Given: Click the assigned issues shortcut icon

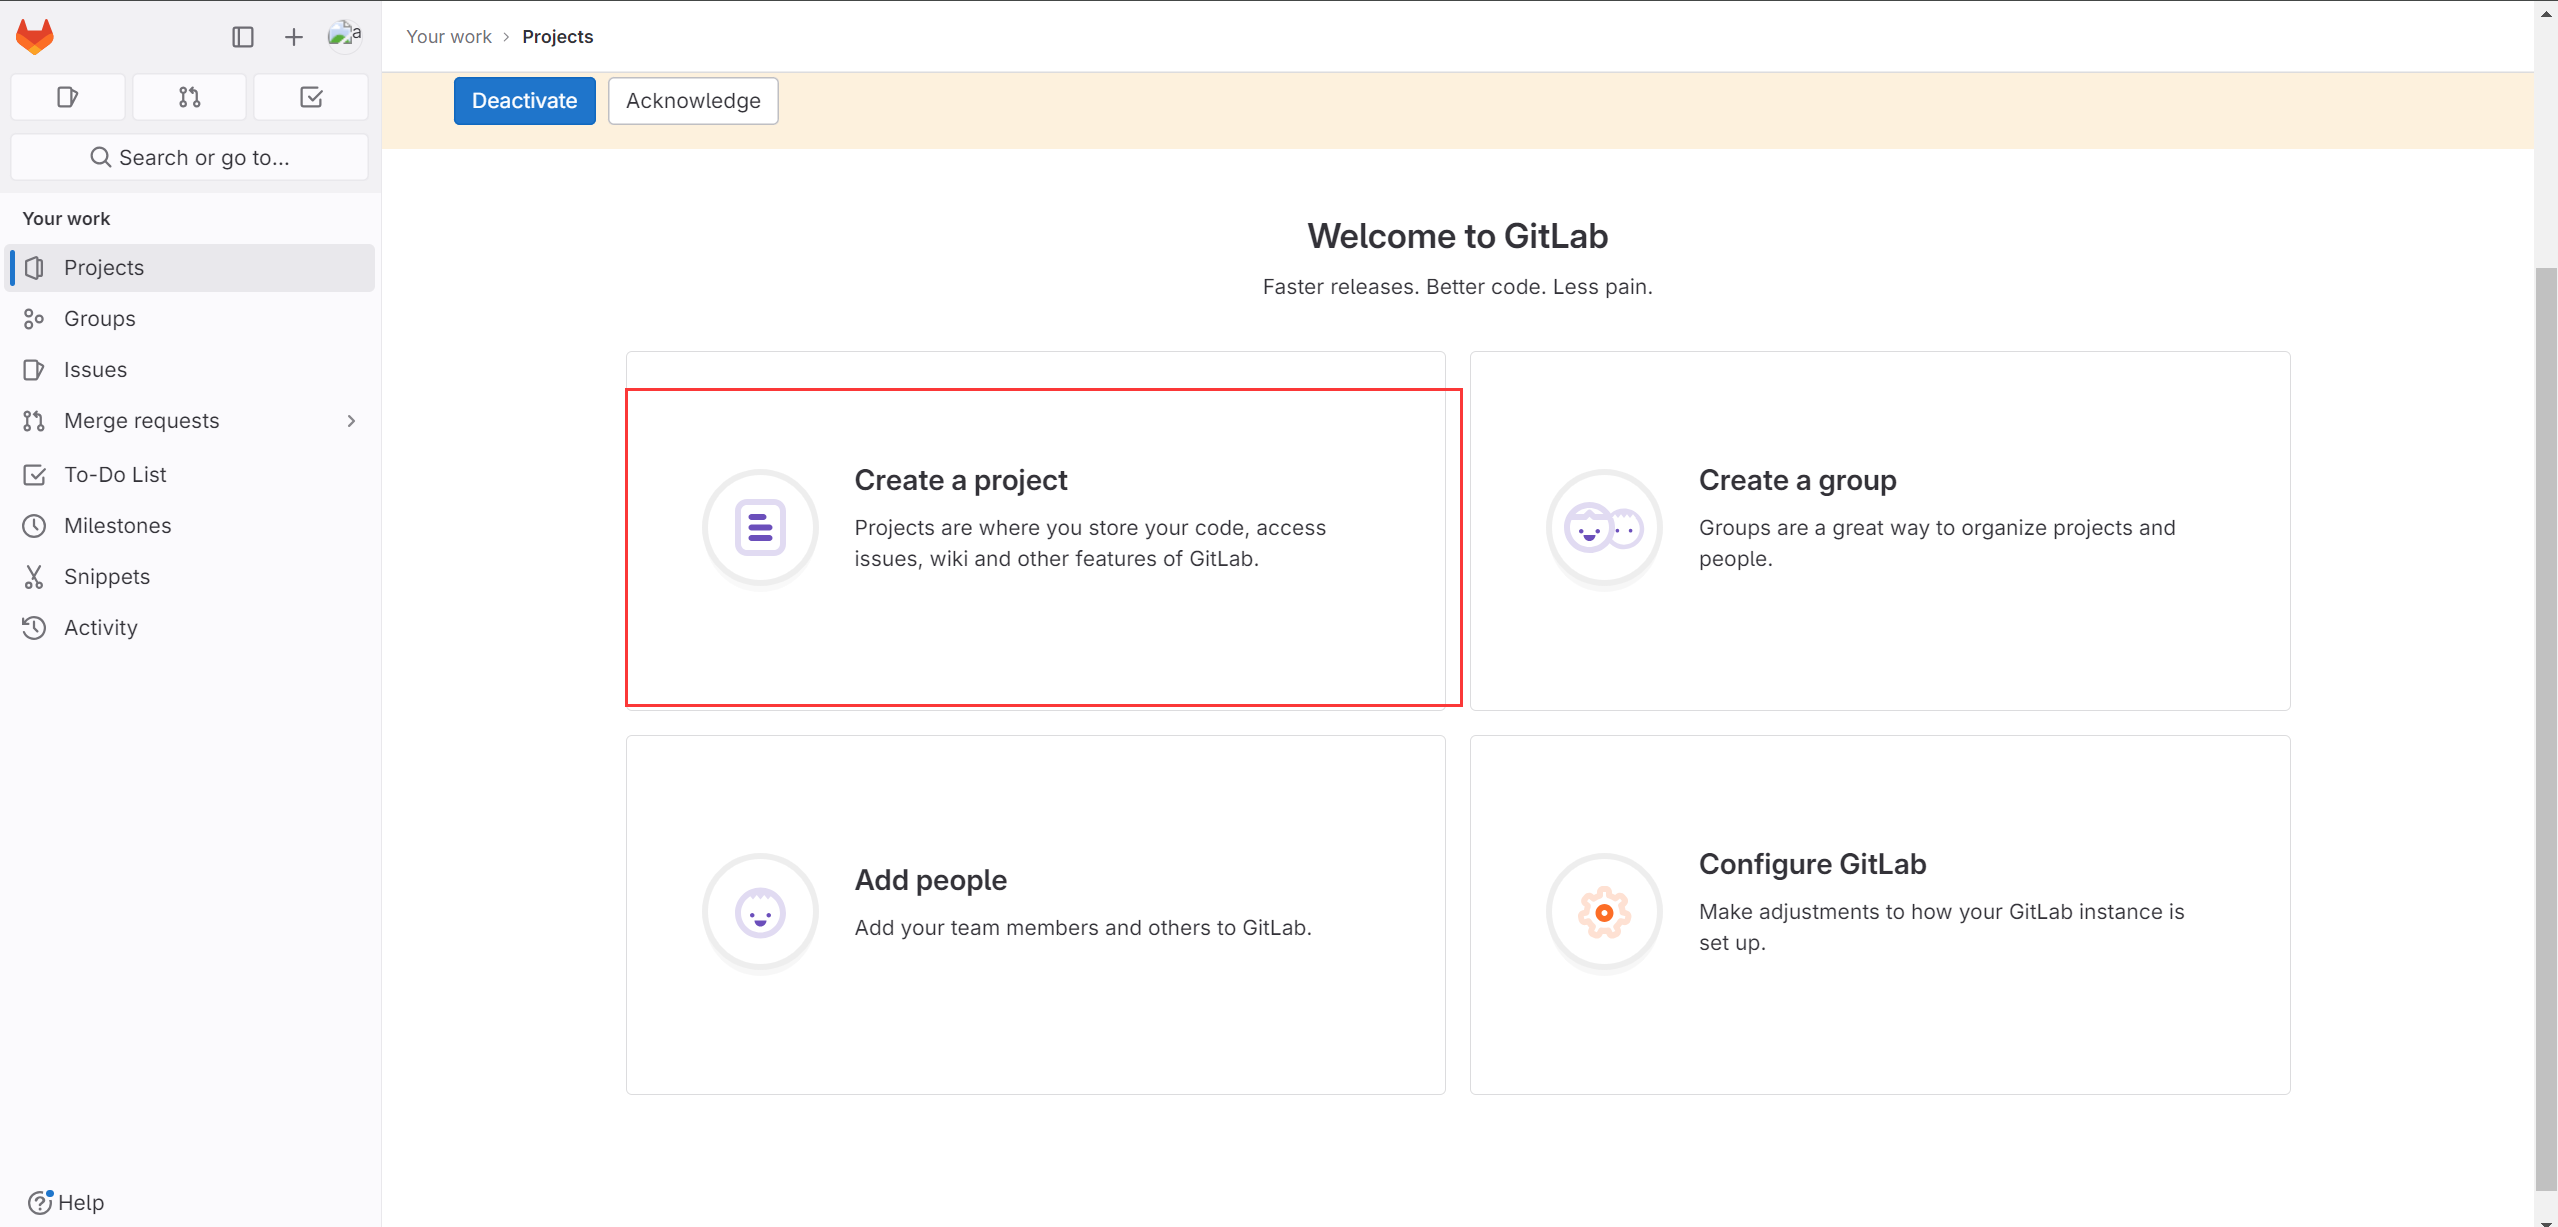Looking at the screenshot, I should point(68,97).
